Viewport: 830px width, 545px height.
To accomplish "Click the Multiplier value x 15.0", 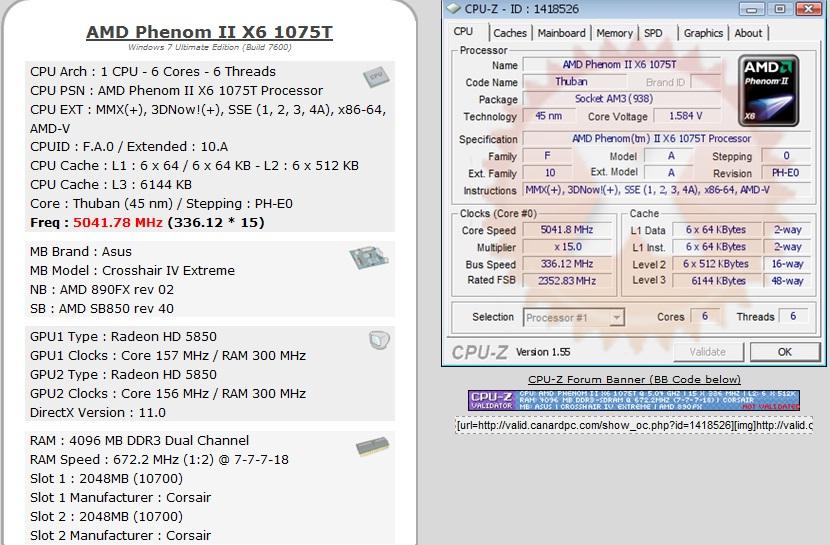I will pyautogui.click(x=567, y=247).
